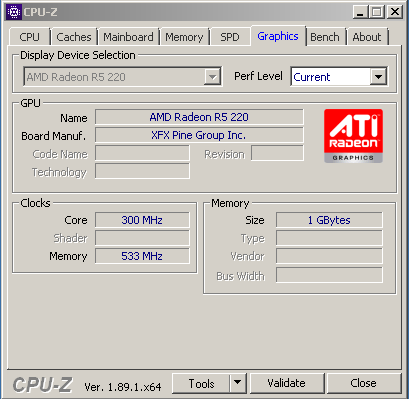Select the Graphics tab
The width and height of the screenshot is (409, 399).
278,36
